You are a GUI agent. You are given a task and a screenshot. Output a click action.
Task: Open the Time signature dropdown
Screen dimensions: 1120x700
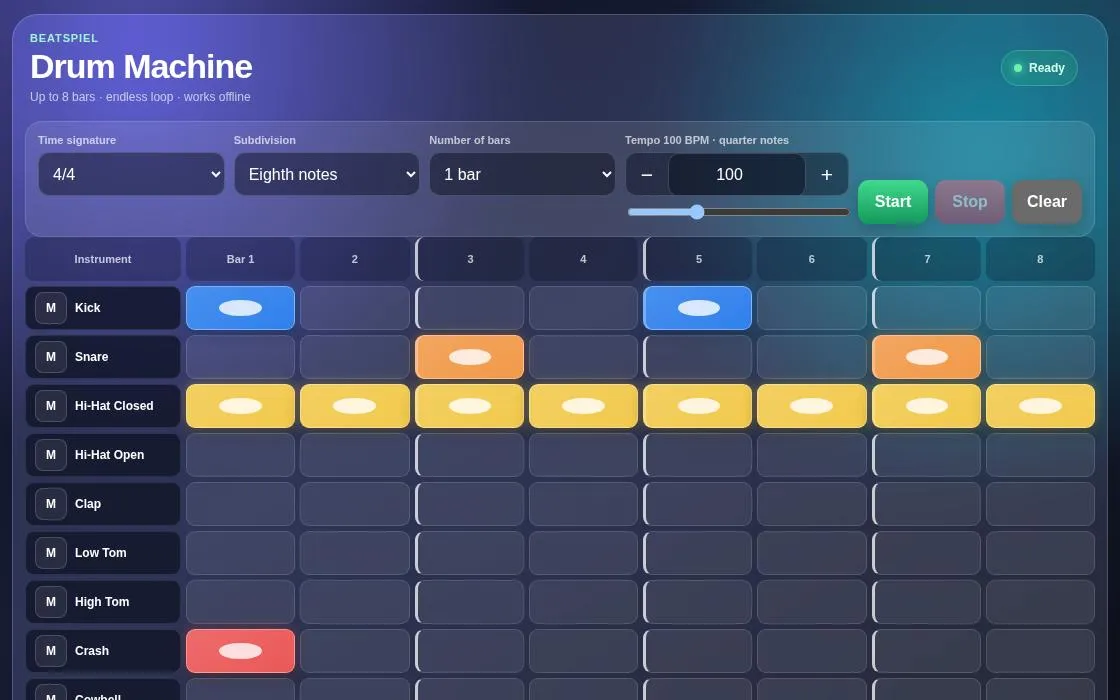(131, 174)
